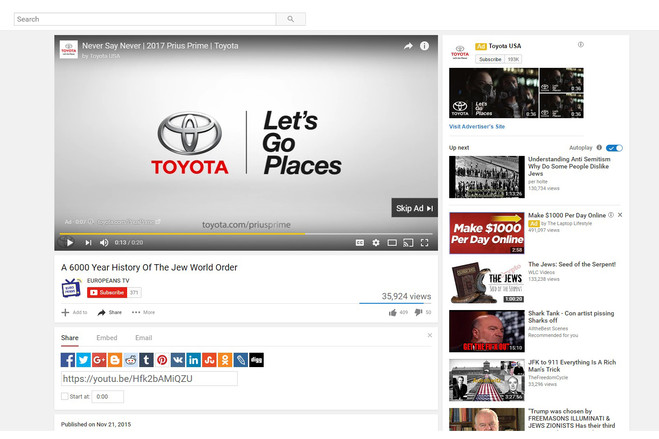This screenshot has width=659, height=439.
Task: Dismiss the Make $1000 ad with X
Action: (x=620, y=215)
